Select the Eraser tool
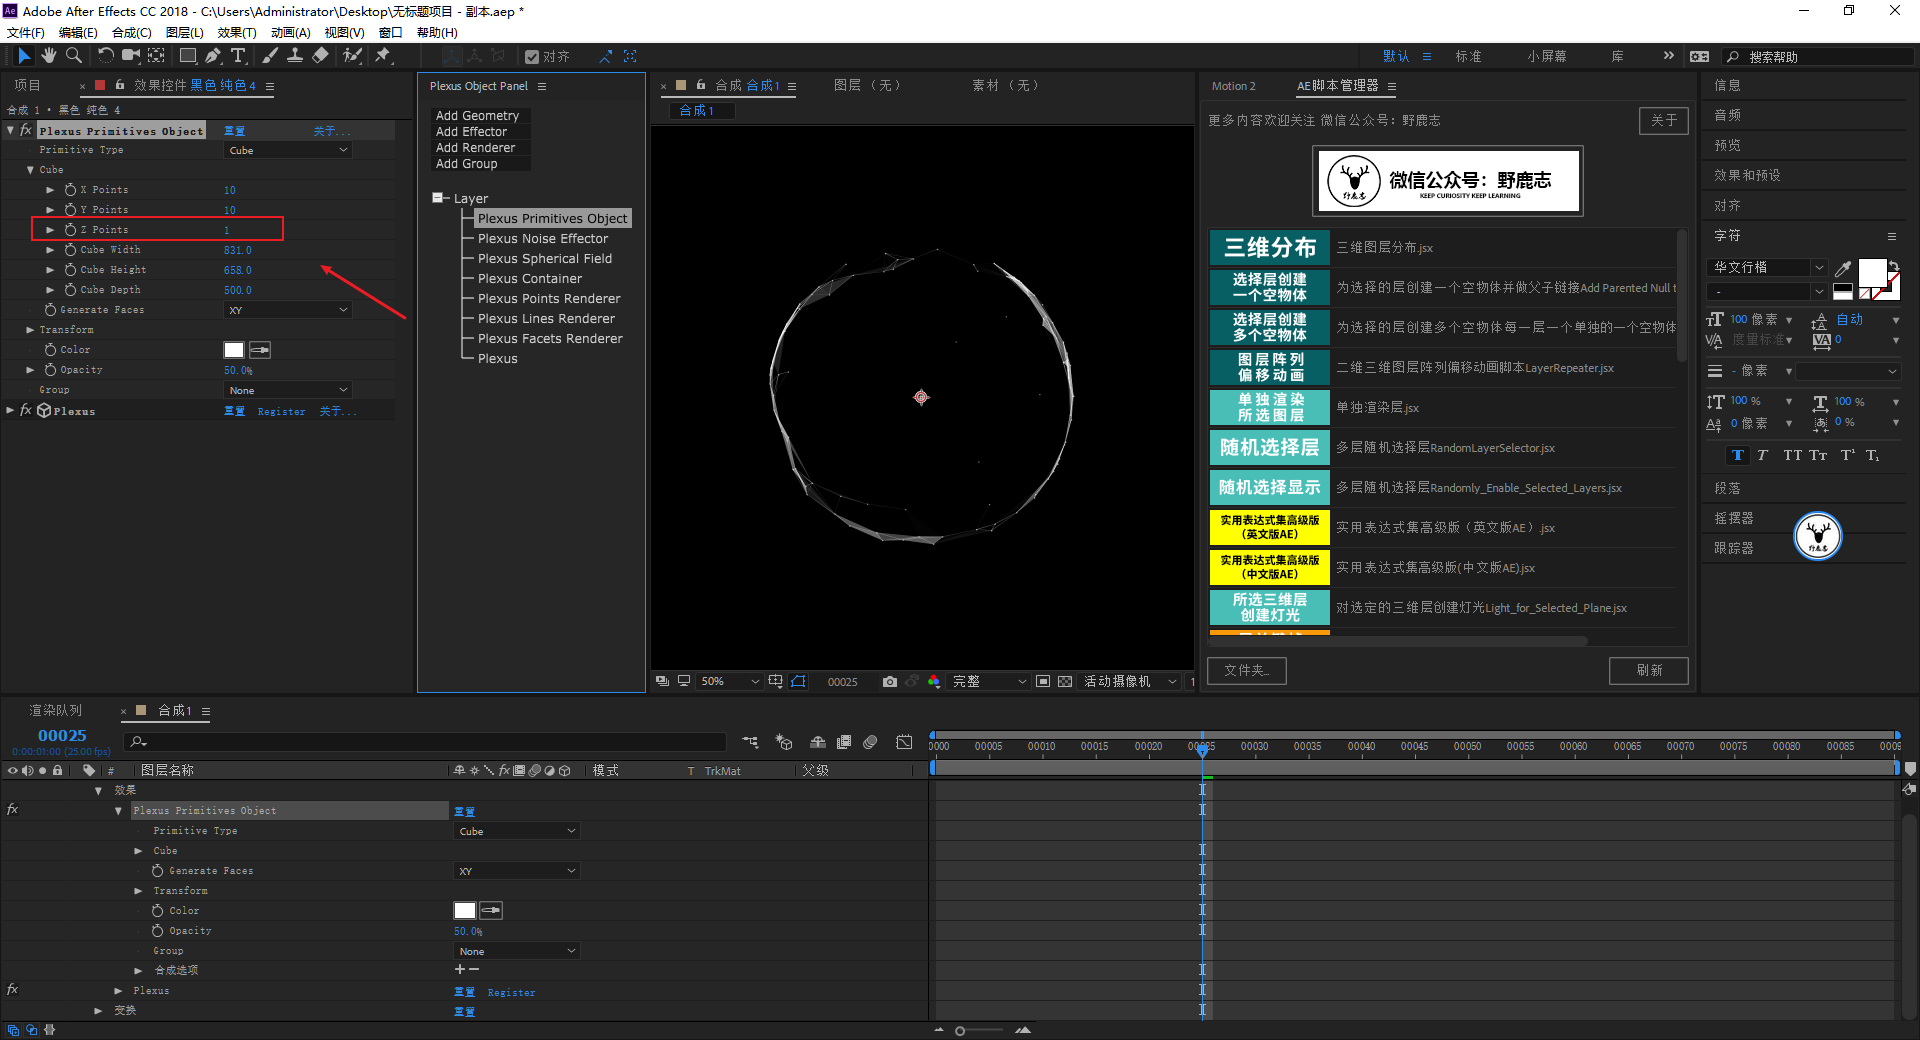The height and width of the screenshot is (1040, 1920). pos(320,56)
